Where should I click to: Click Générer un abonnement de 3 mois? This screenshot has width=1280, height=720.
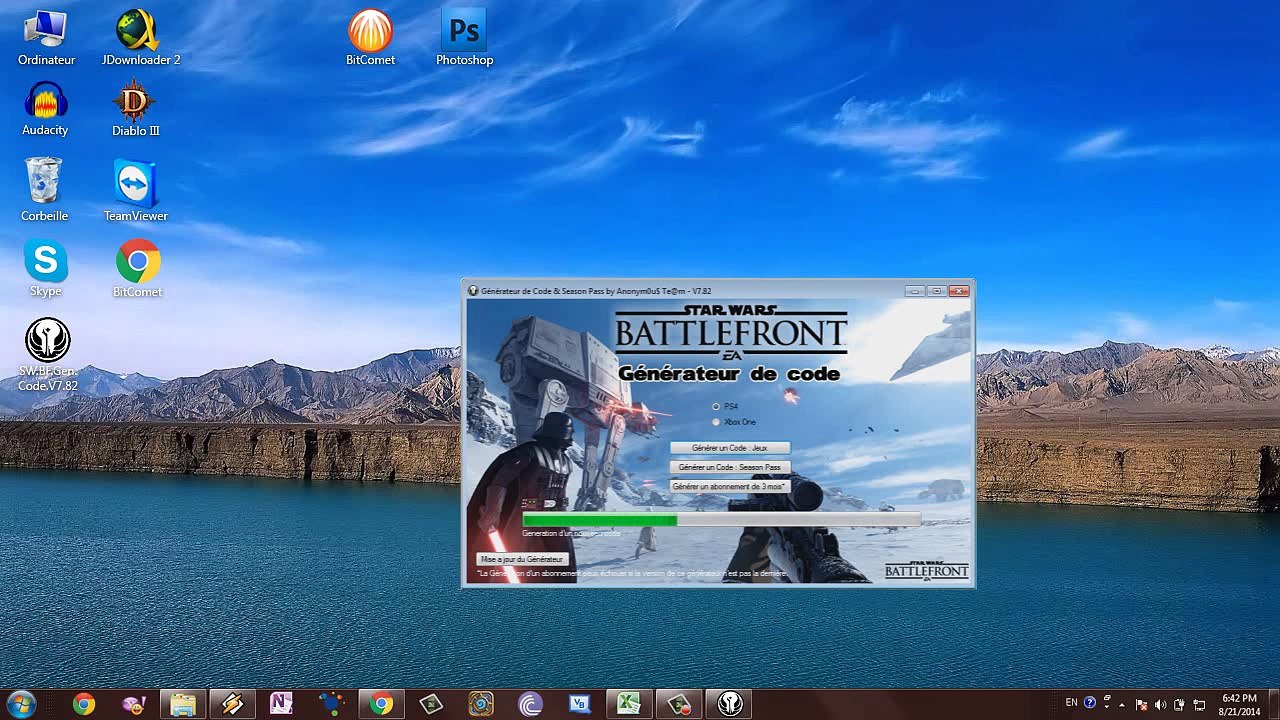click(730, 486)
